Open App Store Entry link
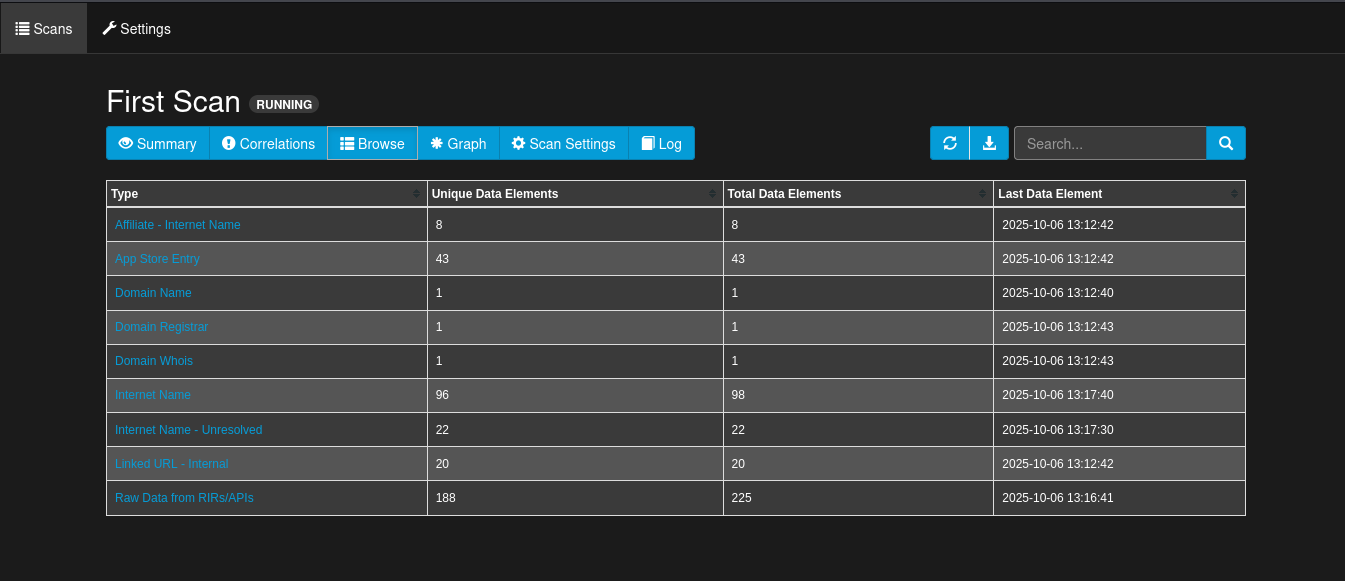The height and width of the screenshot is (581, 1345). 157,259
